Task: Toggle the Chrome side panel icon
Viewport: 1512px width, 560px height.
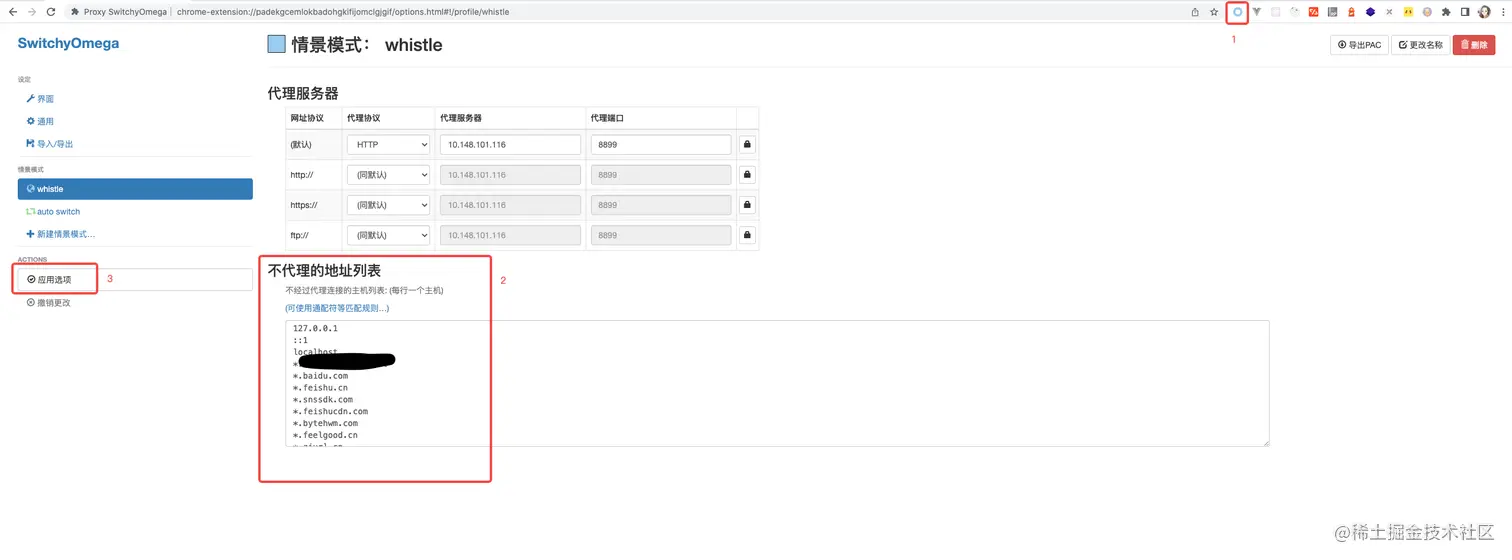Action: tap(1465, 12)
